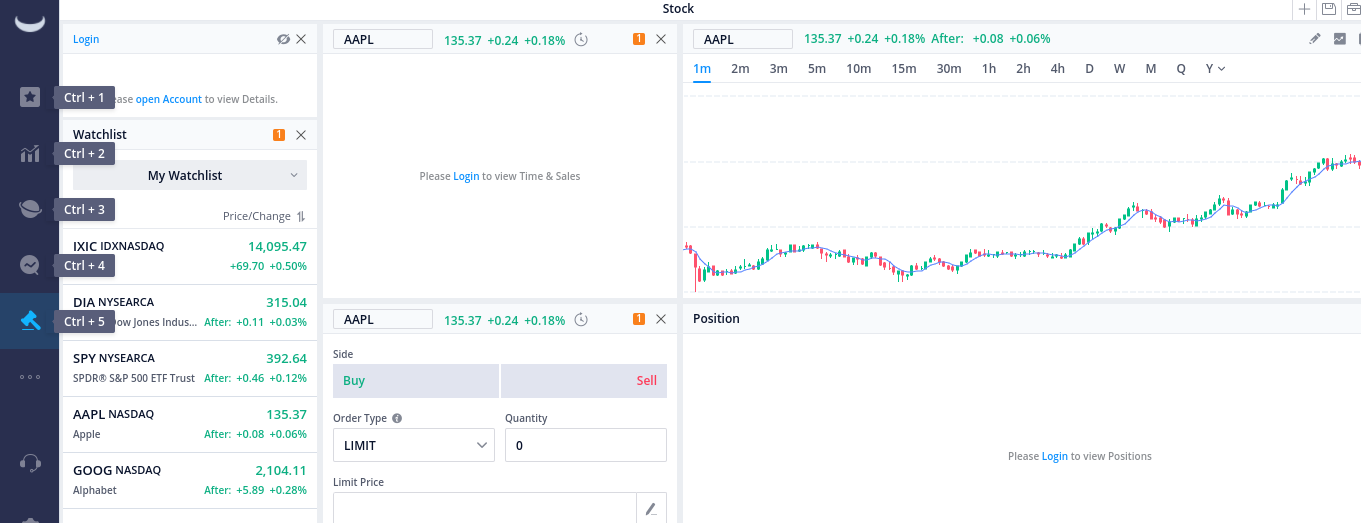Image resolution: width=1361 pixels, height=523 pixels.
Task: Click the Time & Sales AAPL symbol field
Action: click(x=383, y=39)
